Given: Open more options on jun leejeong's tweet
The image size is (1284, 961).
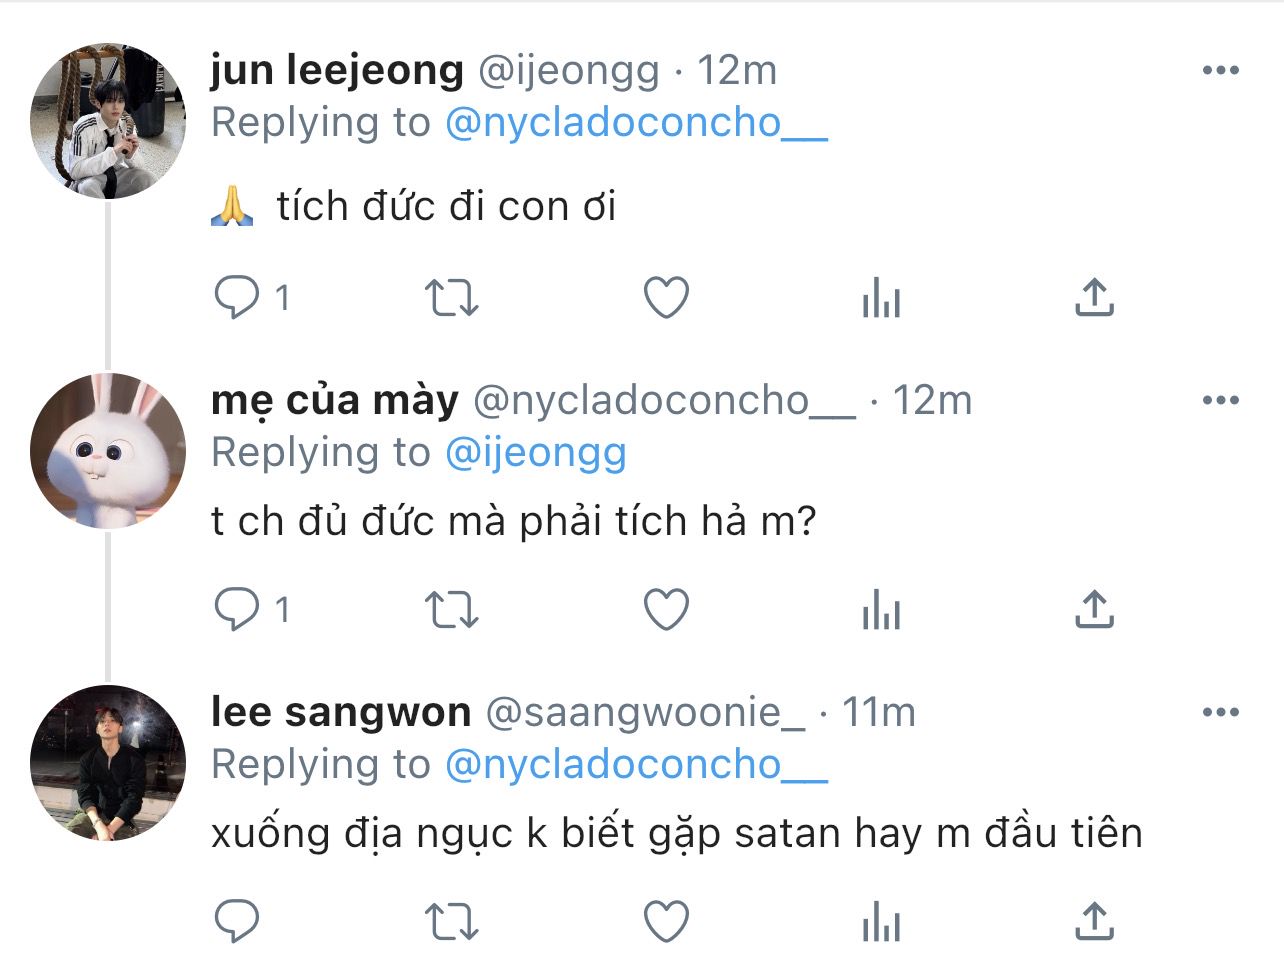Looking at the screenshot, I should tap(1220, 70).
